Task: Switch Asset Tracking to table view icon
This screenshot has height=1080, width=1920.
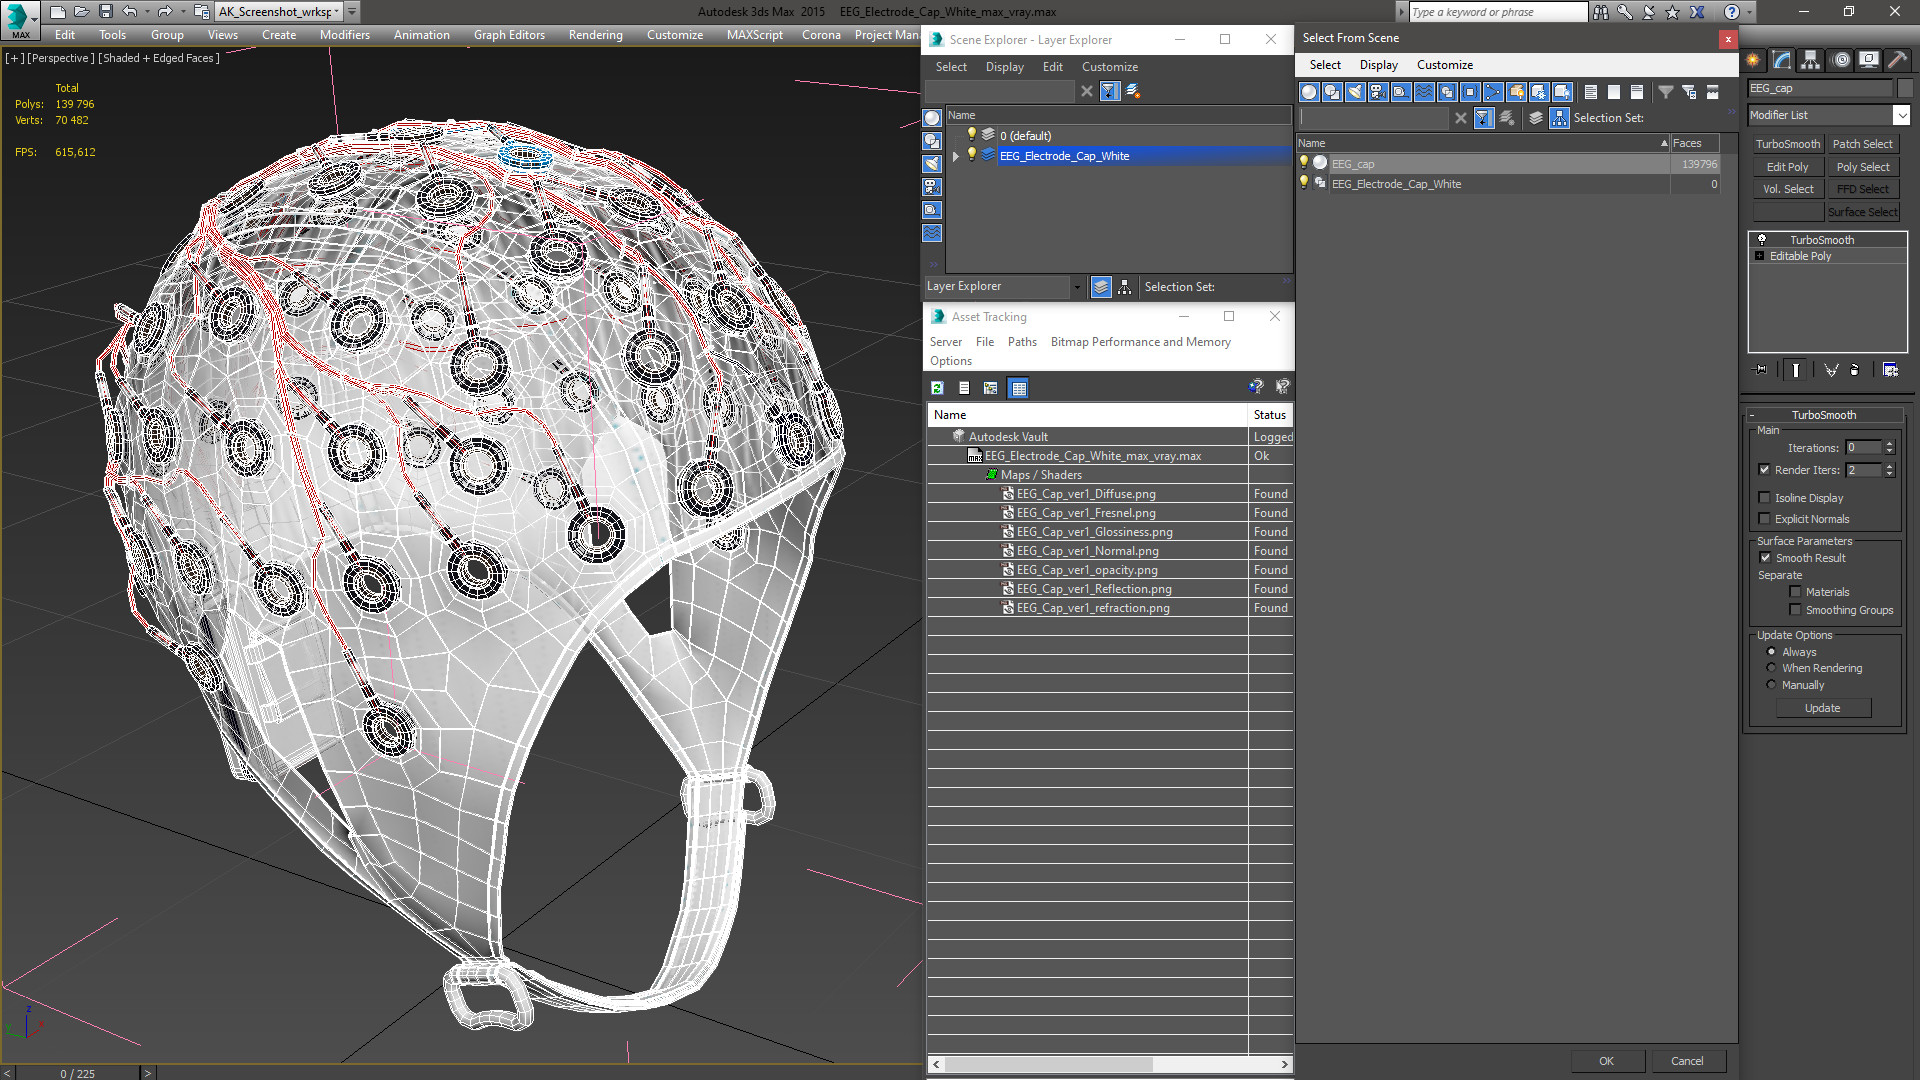Action: [1018, 388]
